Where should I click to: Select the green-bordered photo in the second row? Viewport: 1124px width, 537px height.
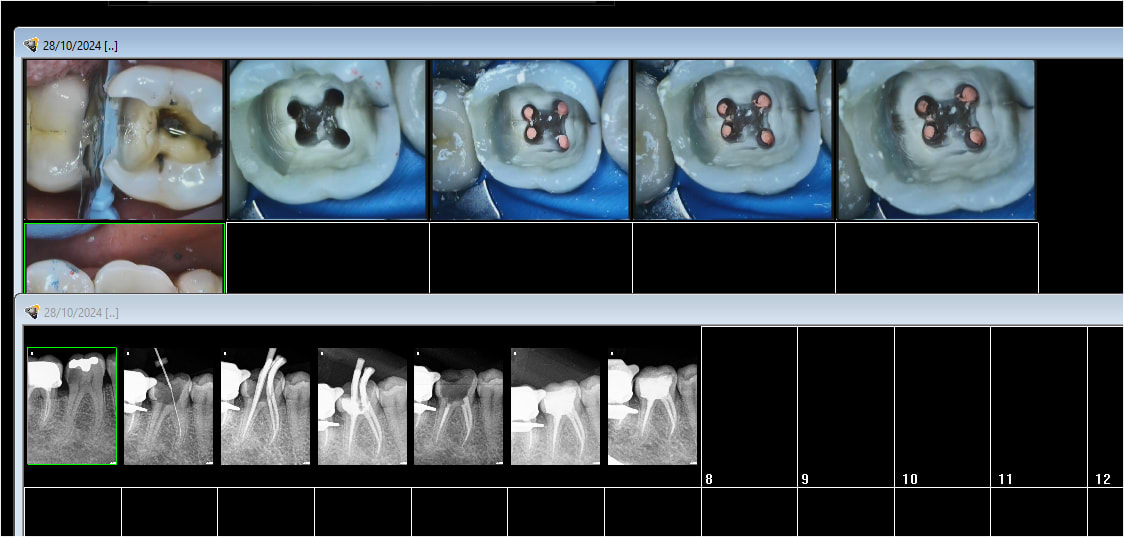(x=125, y=258)
